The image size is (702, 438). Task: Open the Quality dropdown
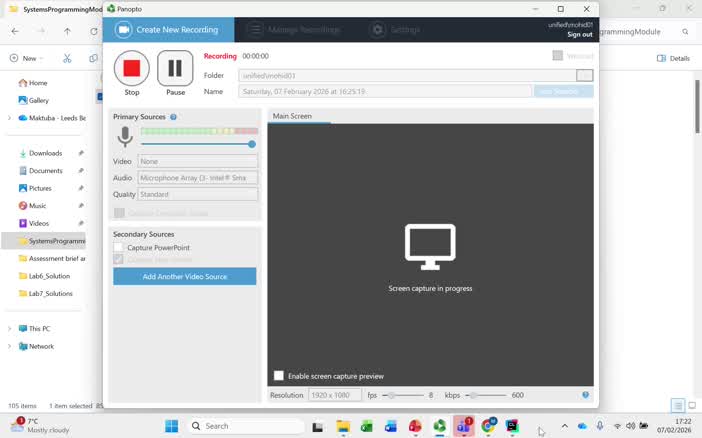(197, 194)
